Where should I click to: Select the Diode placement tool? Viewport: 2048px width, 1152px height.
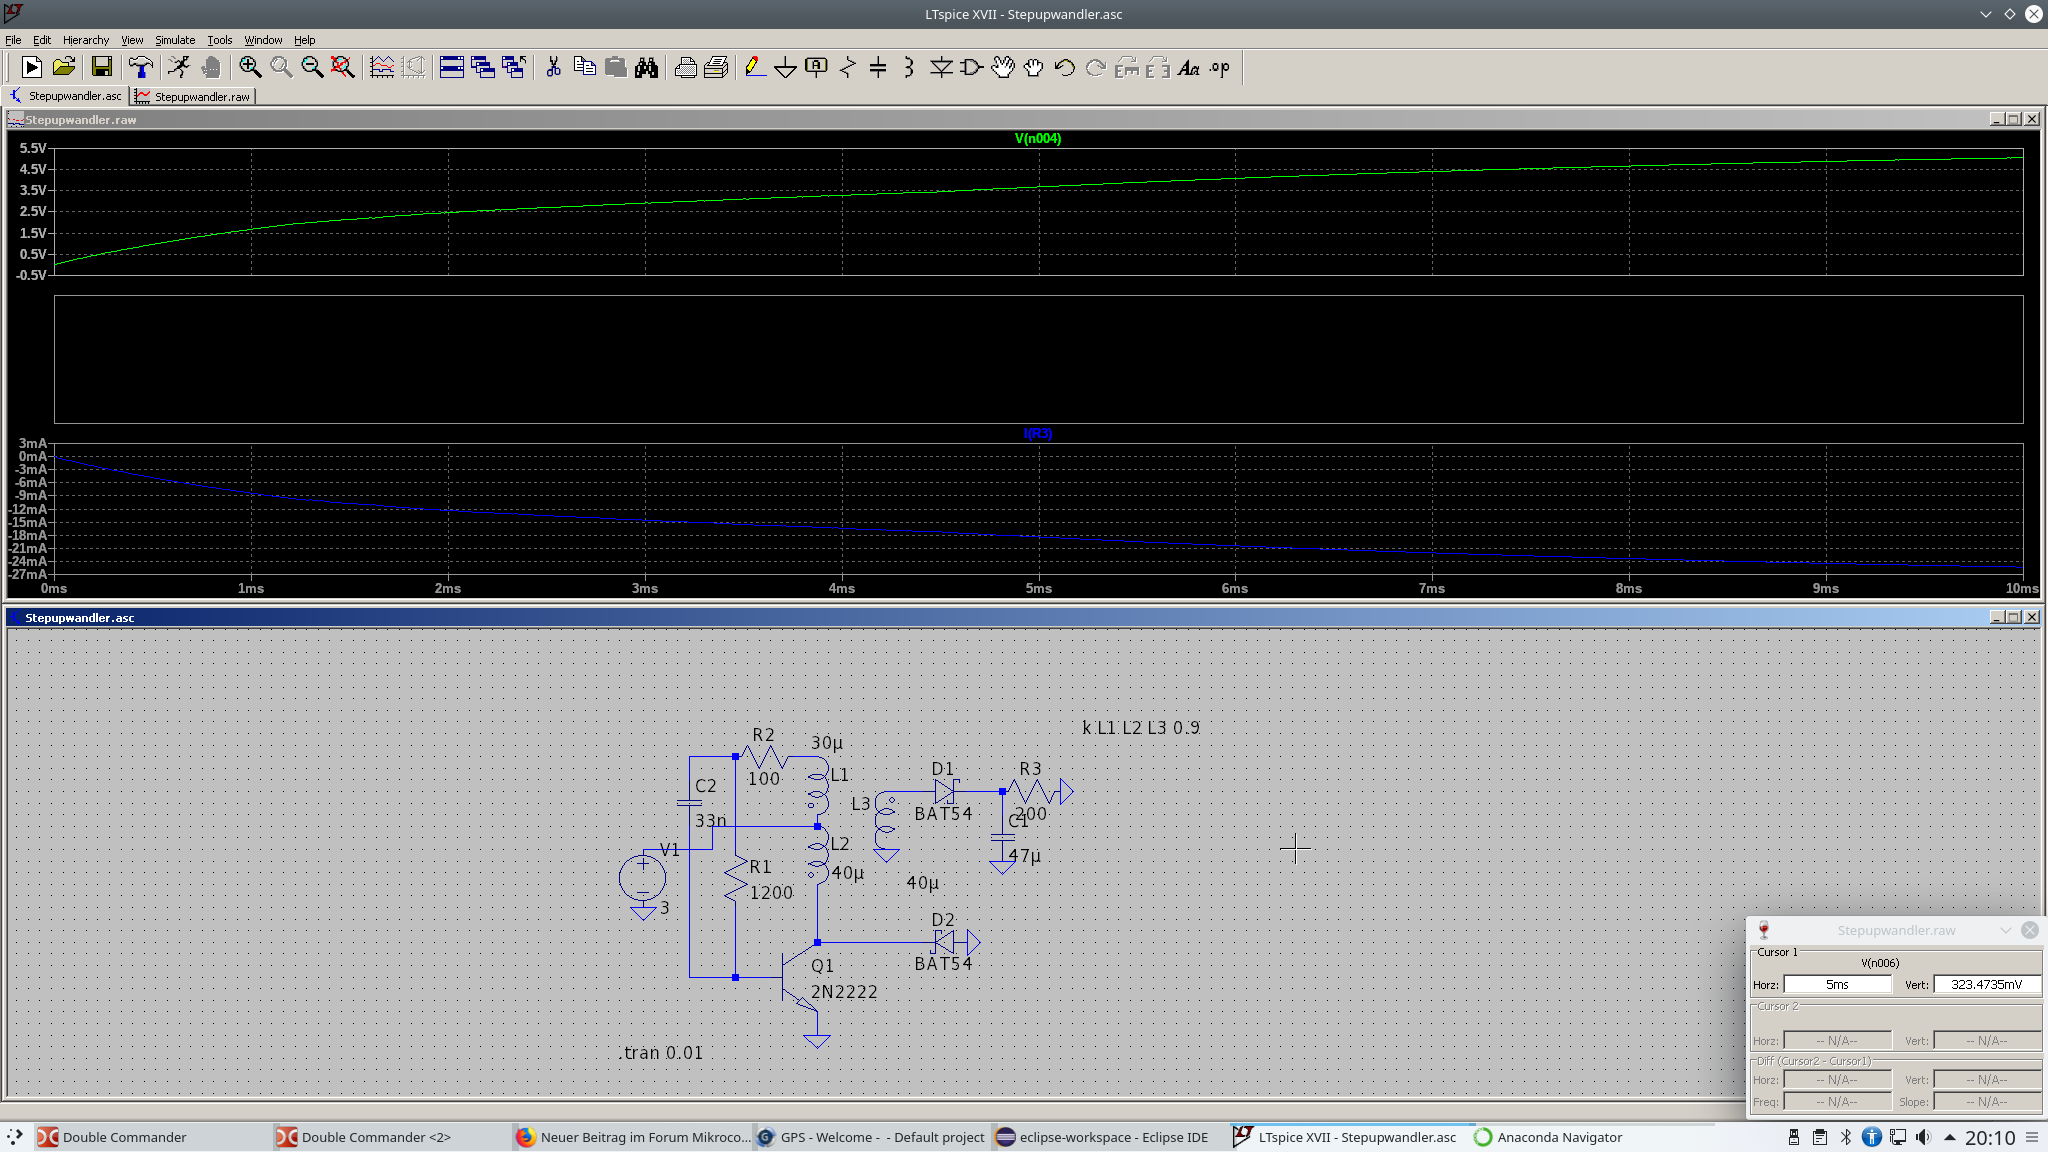941,67
